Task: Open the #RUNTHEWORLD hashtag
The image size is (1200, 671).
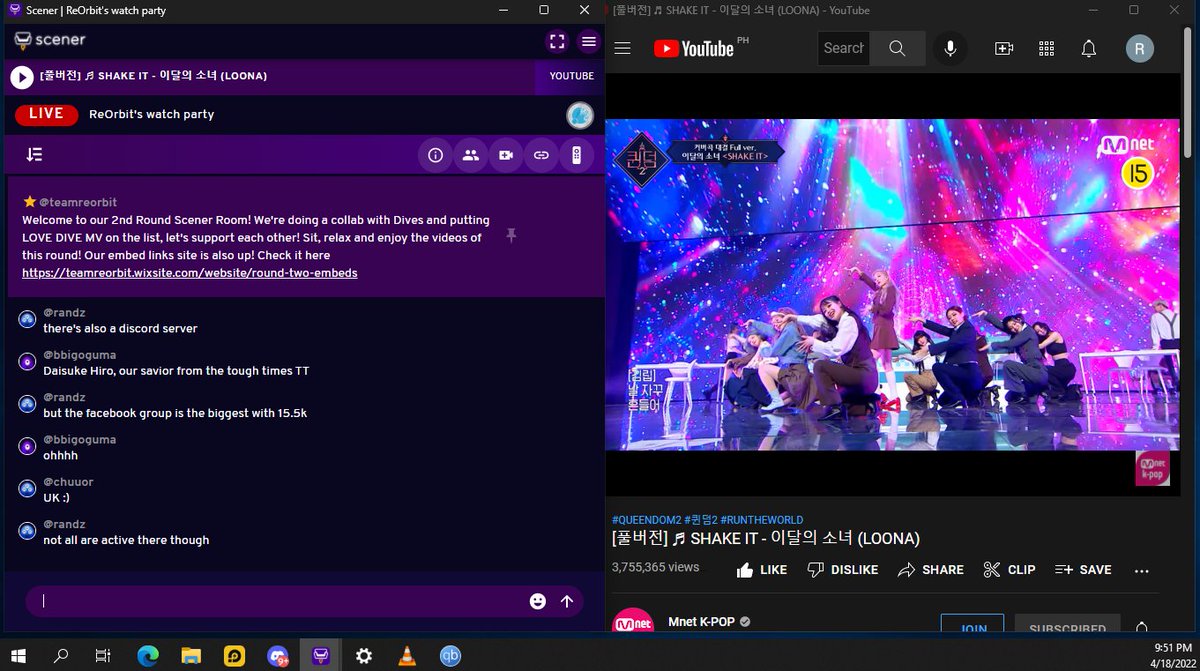Action: pos(761,520)
